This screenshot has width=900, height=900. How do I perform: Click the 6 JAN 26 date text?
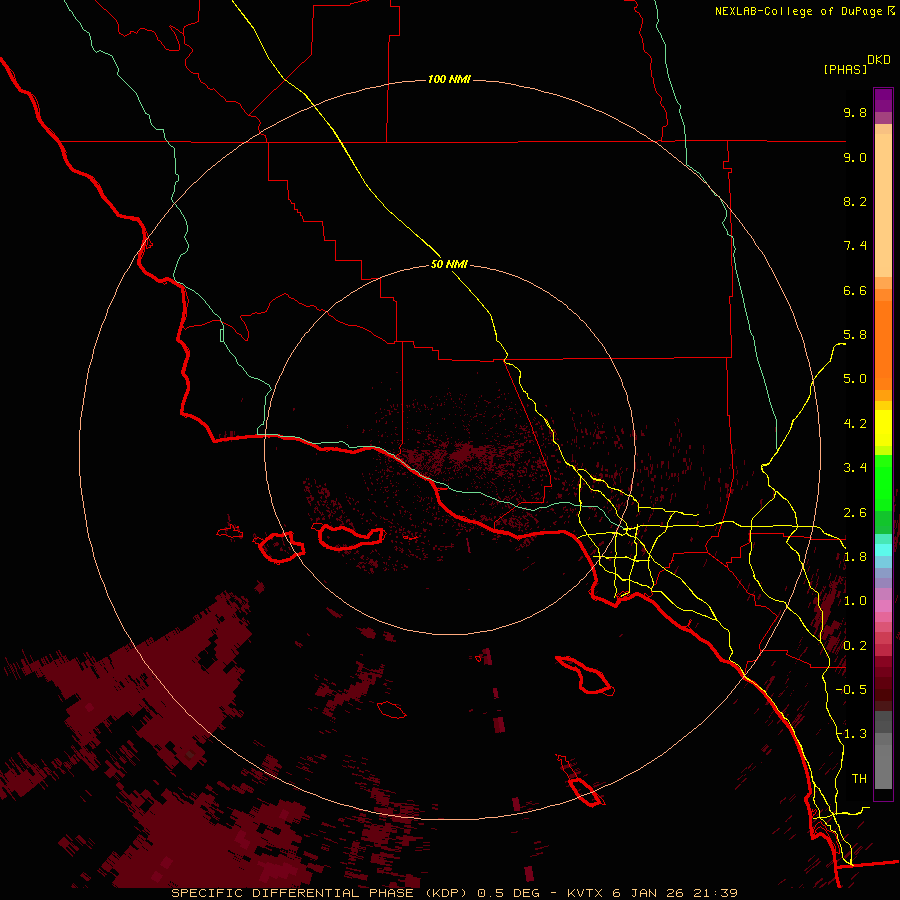649,893
